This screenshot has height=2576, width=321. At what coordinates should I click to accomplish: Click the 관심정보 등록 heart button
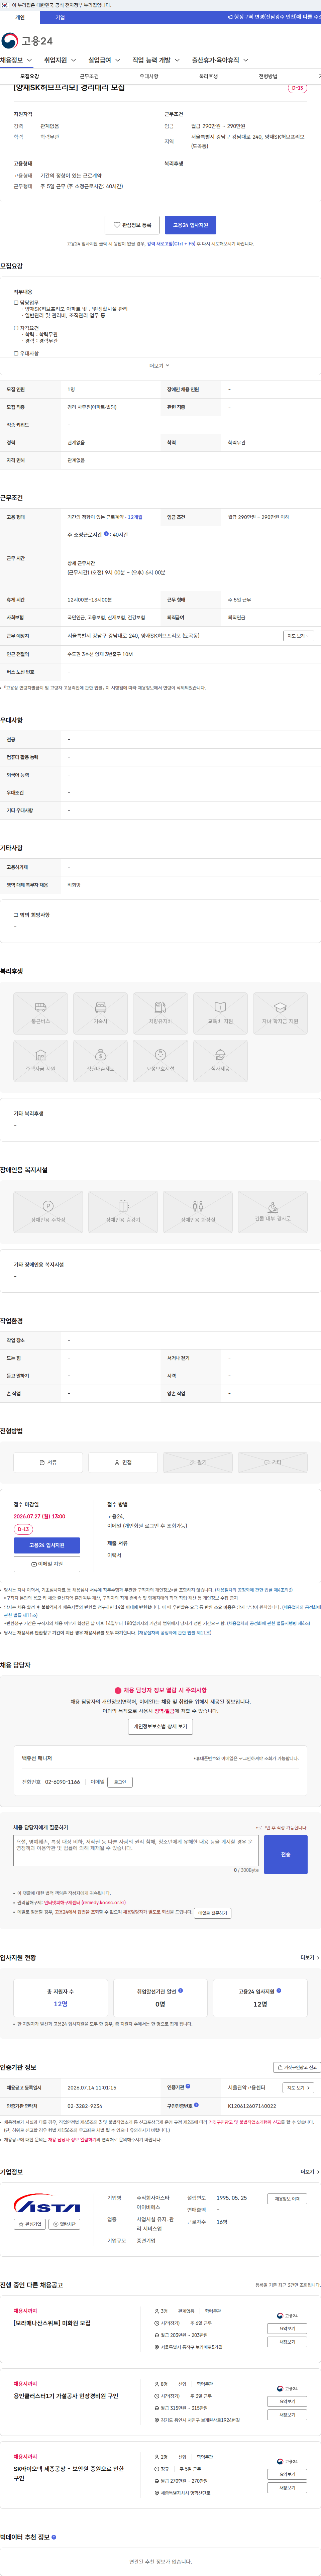132,225
